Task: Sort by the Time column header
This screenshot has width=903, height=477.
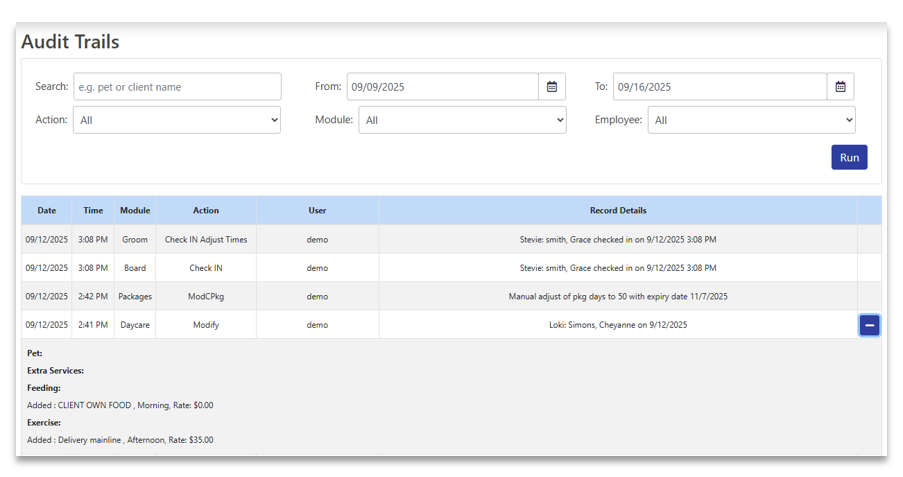Action: (93, 211)
